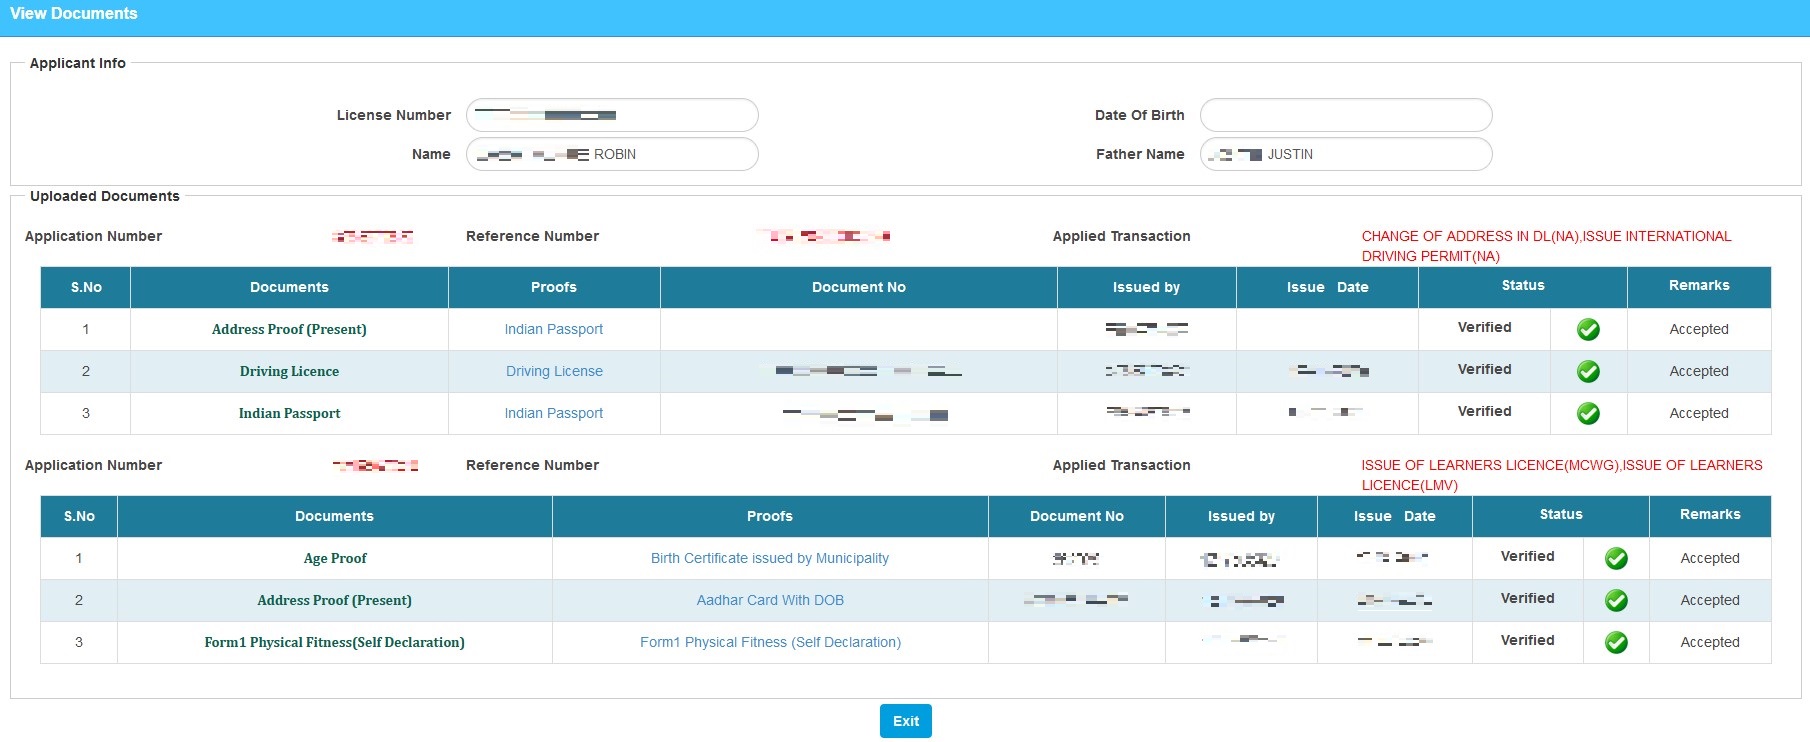Click green checkmark for Age Proof row

pos(1616,559)
